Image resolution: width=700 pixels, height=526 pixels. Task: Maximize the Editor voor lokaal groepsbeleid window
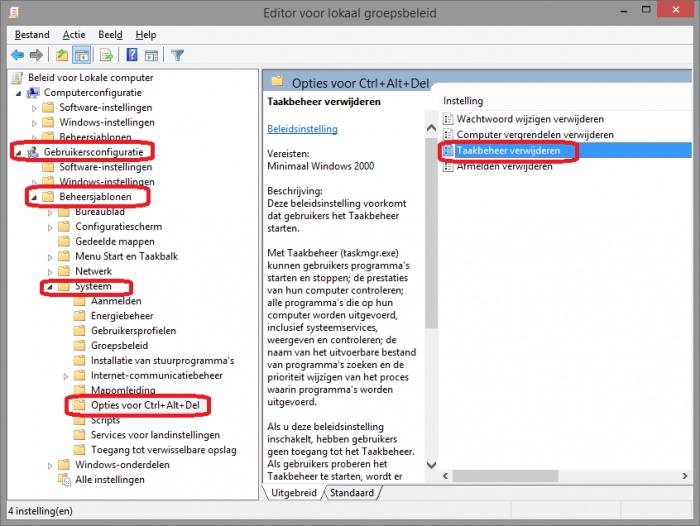point(646,10)
